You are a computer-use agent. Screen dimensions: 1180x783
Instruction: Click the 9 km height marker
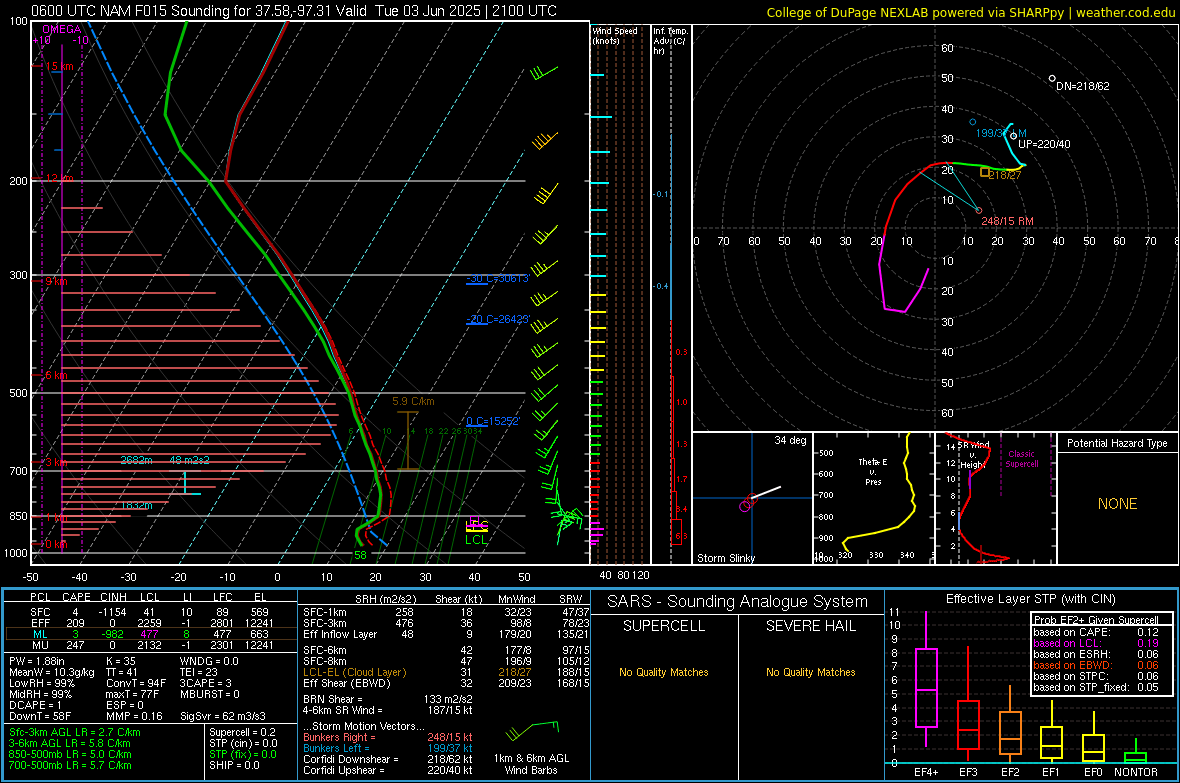[56, 282]
